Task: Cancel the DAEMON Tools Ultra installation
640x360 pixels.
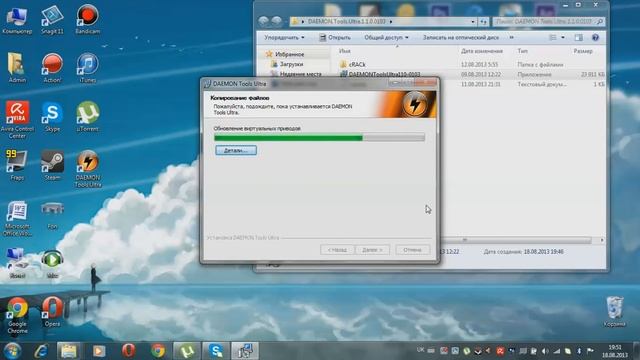Action: click(412, 249)
